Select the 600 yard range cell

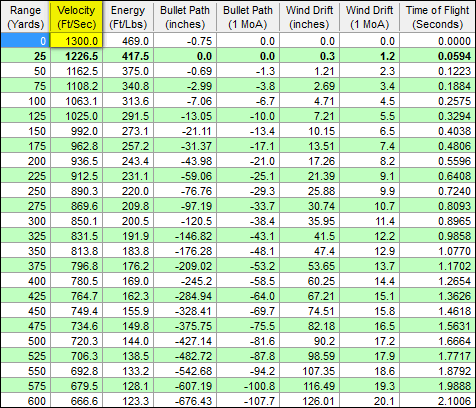click(25, 401)
